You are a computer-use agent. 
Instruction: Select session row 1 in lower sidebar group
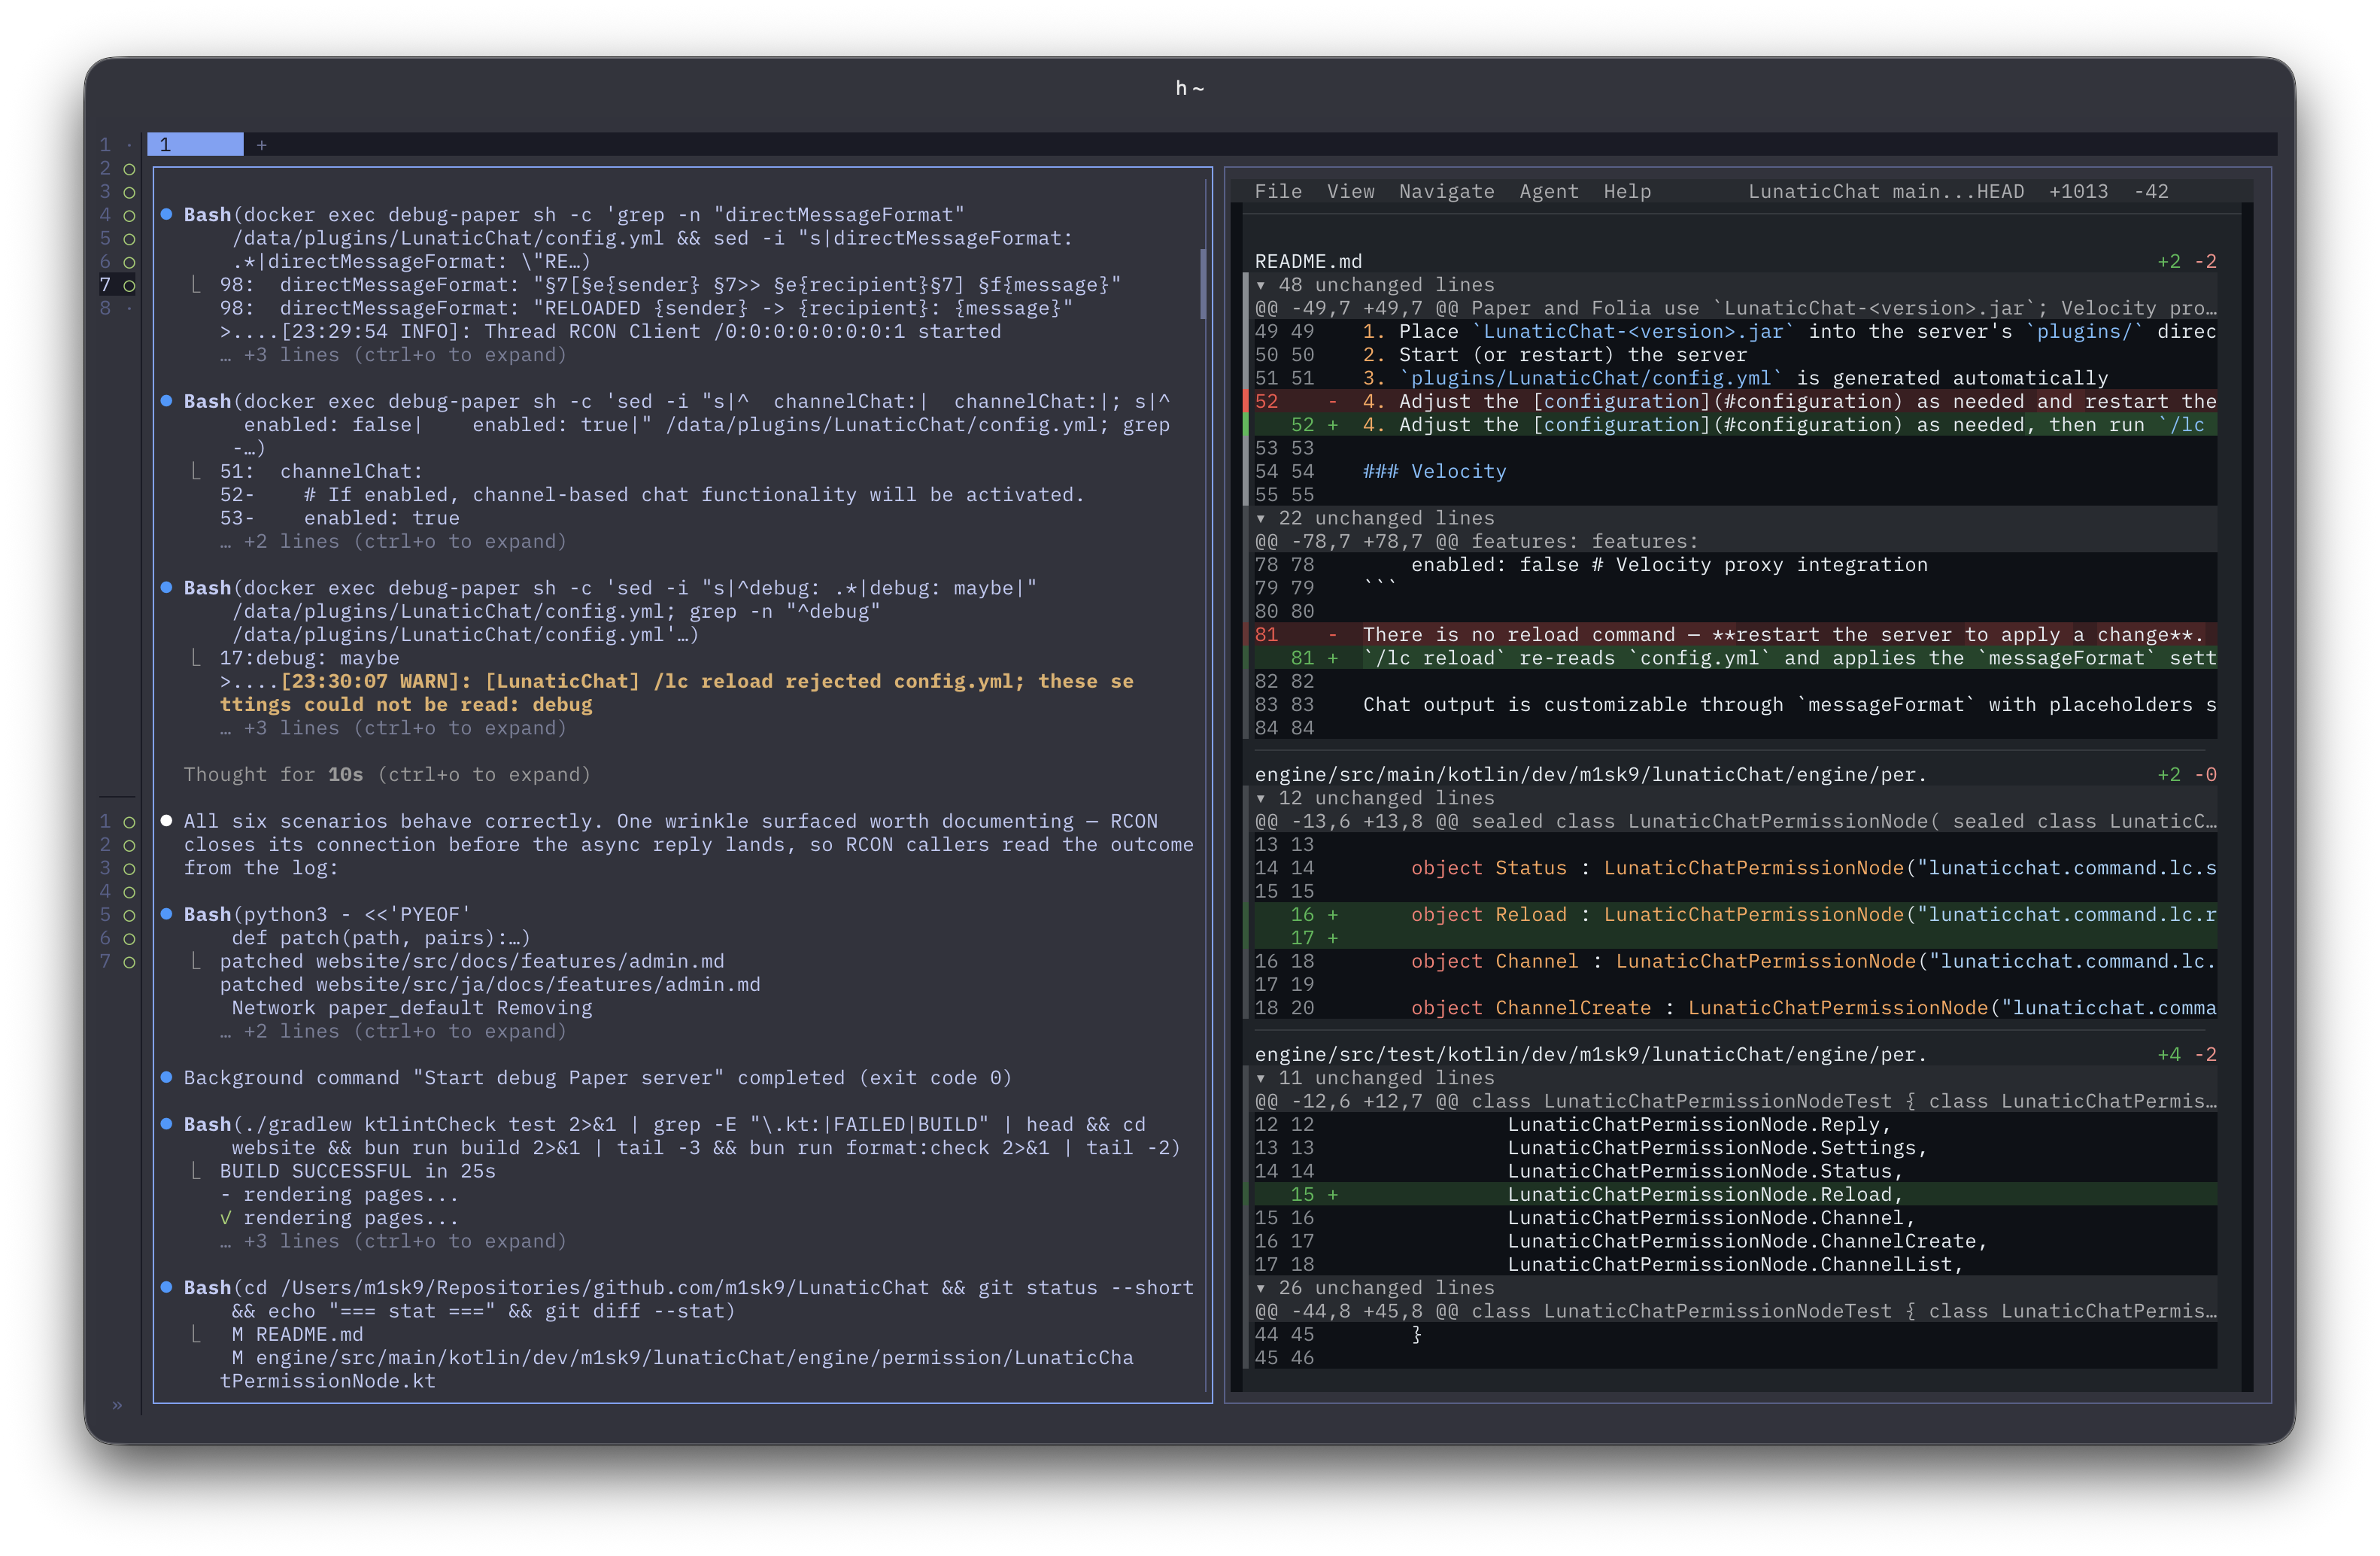(x=117, y=821)
